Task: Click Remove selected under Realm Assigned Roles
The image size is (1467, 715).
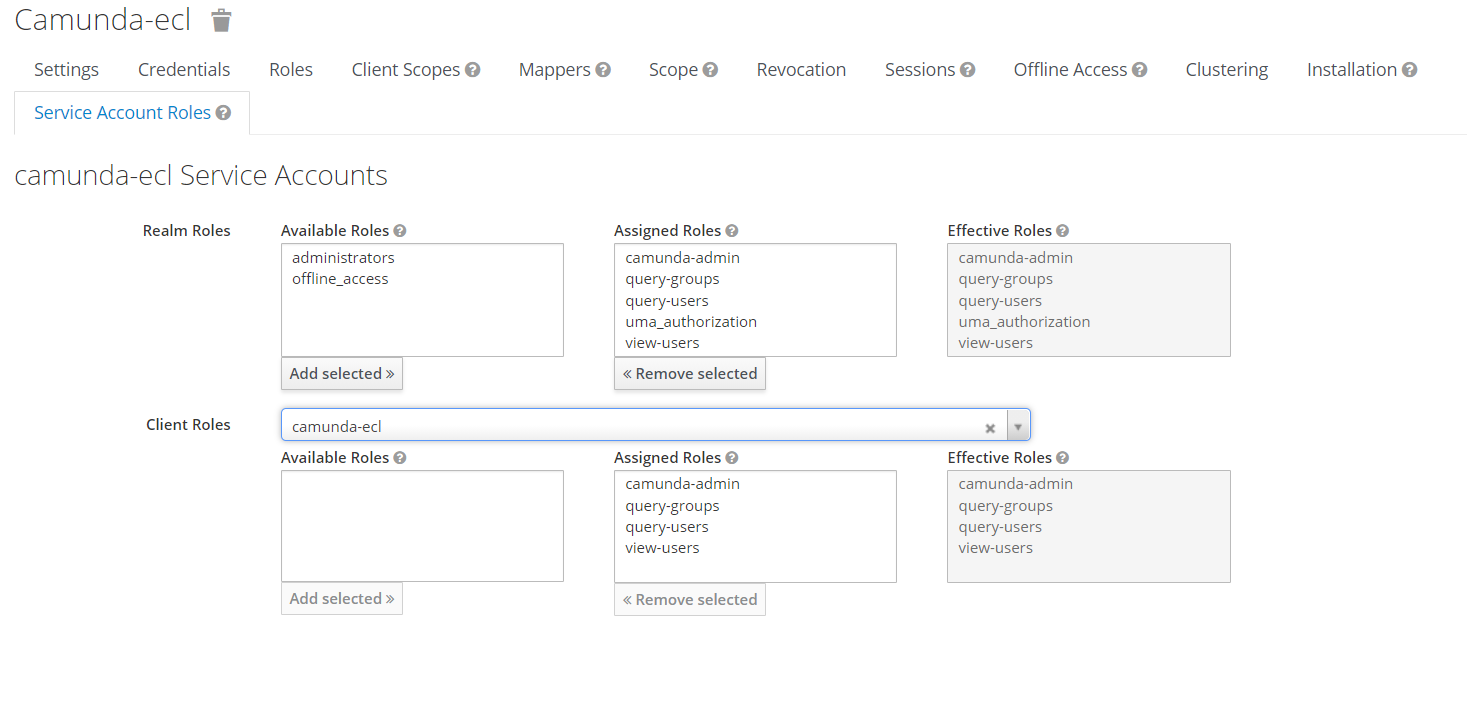Action: click(689, 373)
